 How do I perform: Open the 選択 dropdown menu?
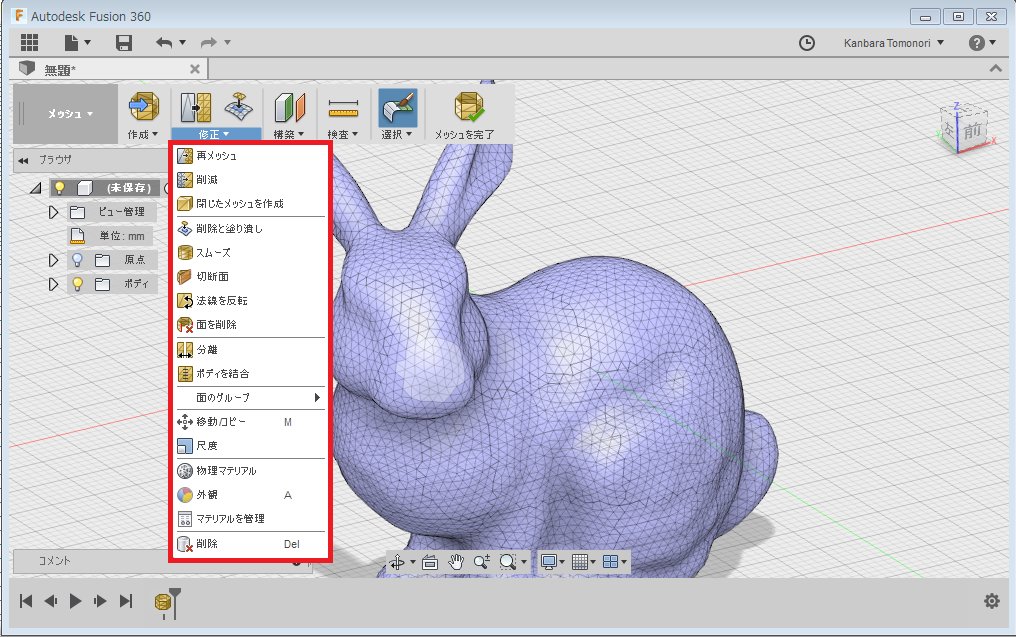[397, 134]
